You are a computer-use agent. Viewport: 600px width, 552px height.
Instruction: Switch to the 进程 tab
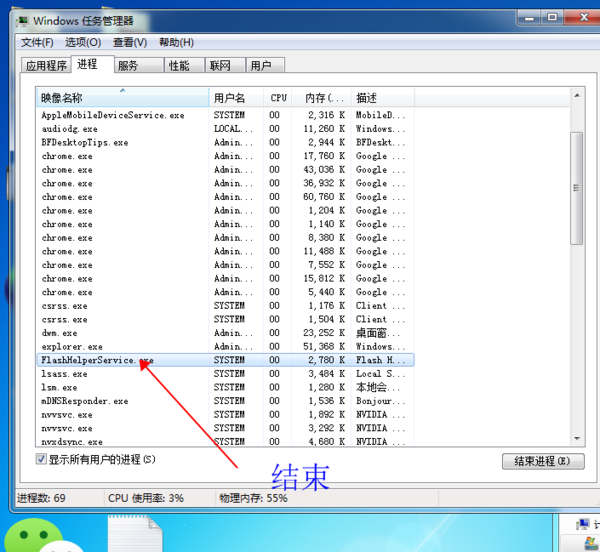(92, 64)
